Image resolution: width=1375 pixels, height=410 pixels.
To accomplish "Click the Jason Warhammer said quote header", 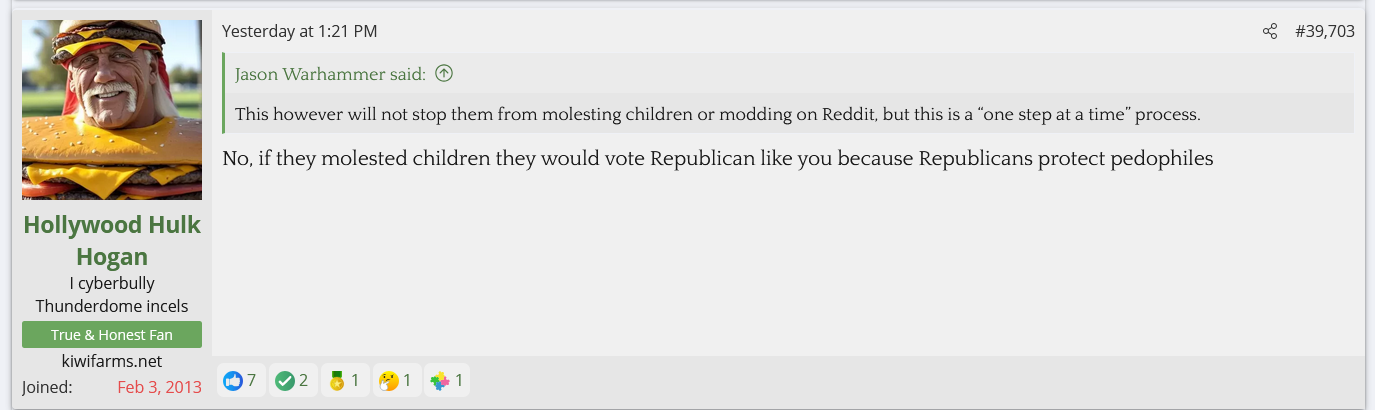I will click(x=330, y=74).
